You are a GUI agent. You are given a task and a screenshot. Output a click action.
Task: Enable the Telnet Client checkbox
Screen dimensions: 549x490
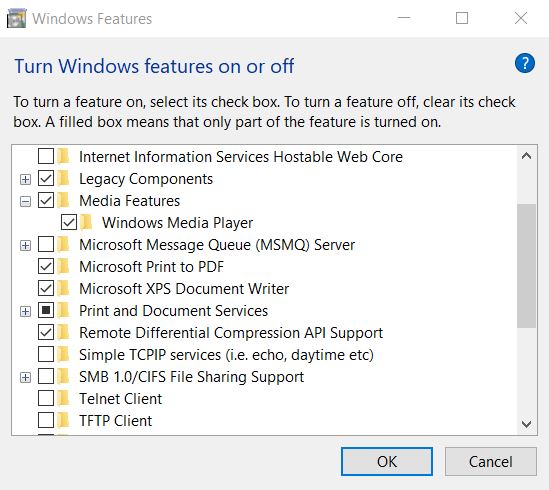[x=46, y=399]
